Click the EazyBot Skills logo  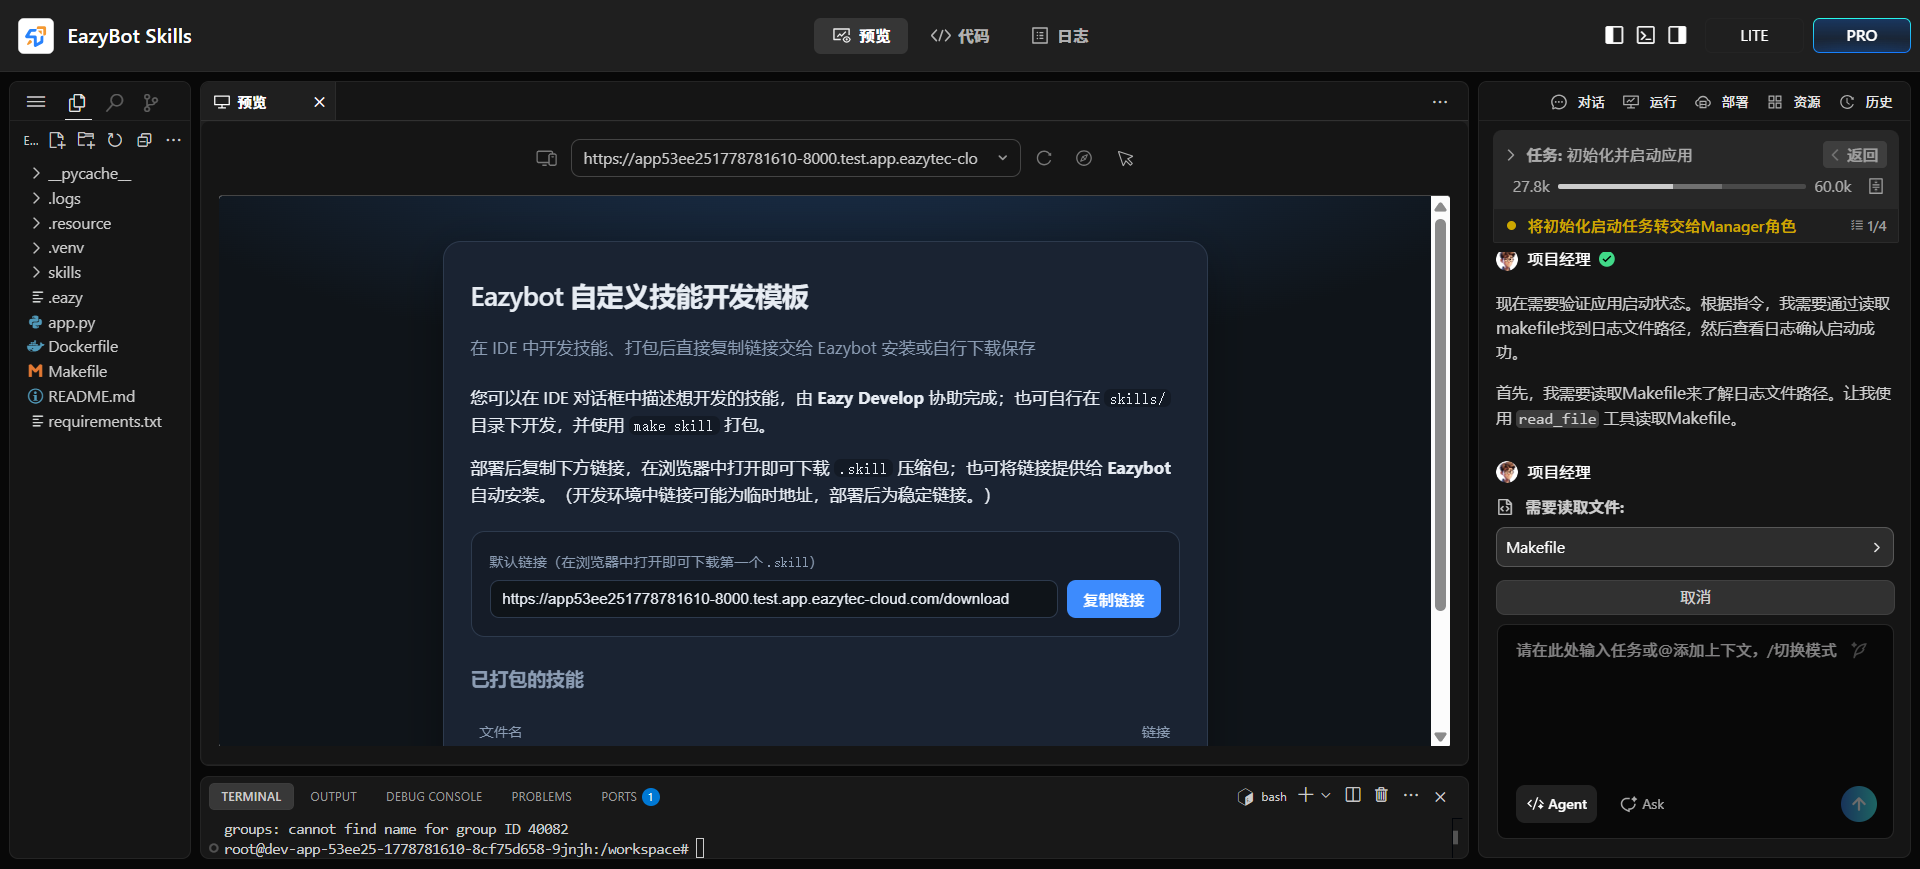(x=36, y=36)
